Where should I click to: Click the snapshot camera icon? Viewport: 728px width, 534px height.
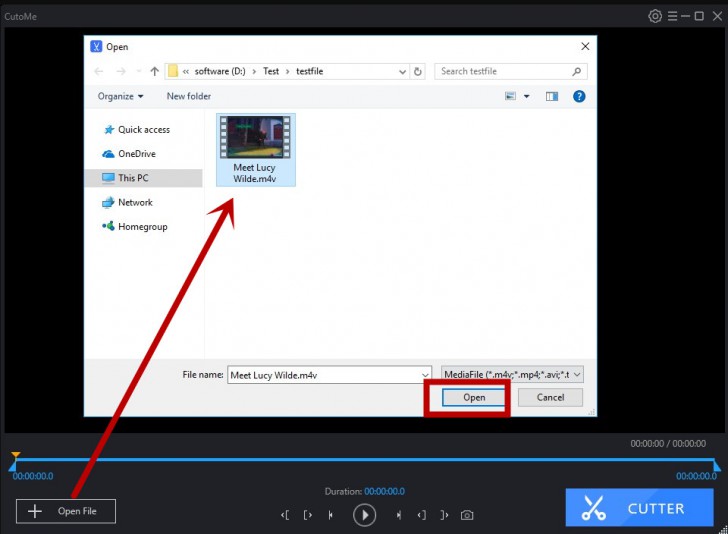coord(467,515)
